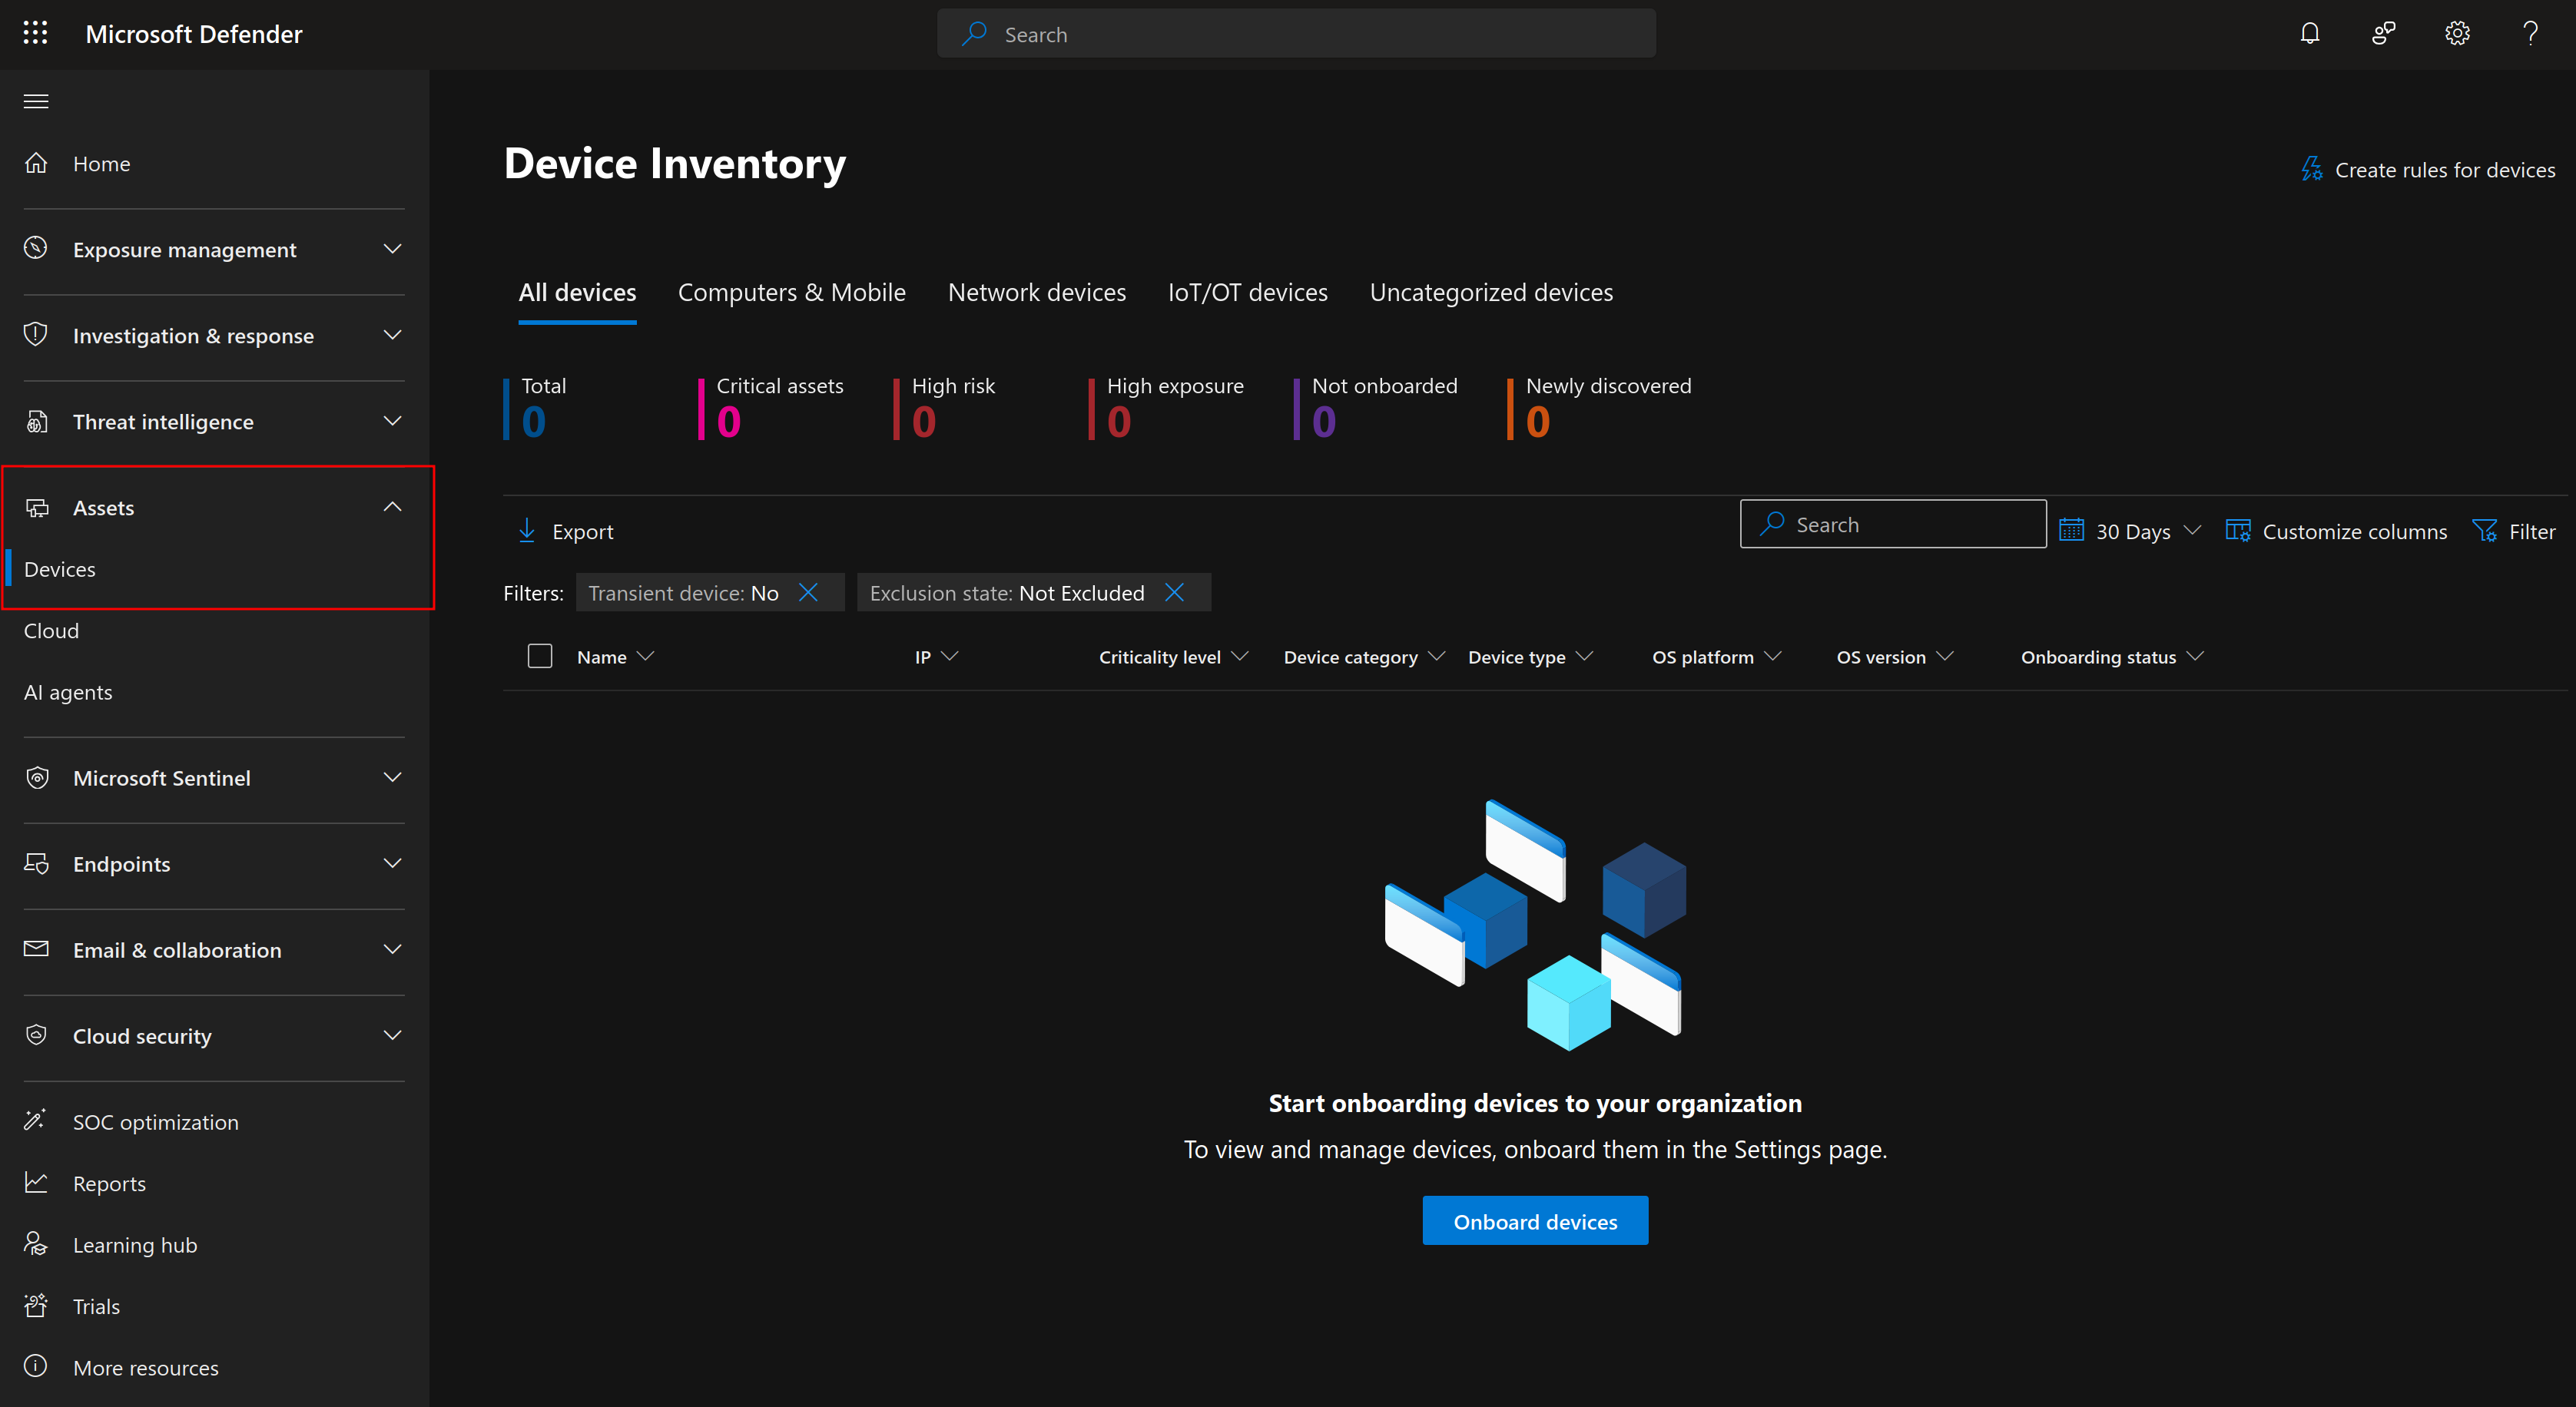2576x1407 pixels.
Task: Tick the select-all checkbox beside Name
Action: click(540, 656)
